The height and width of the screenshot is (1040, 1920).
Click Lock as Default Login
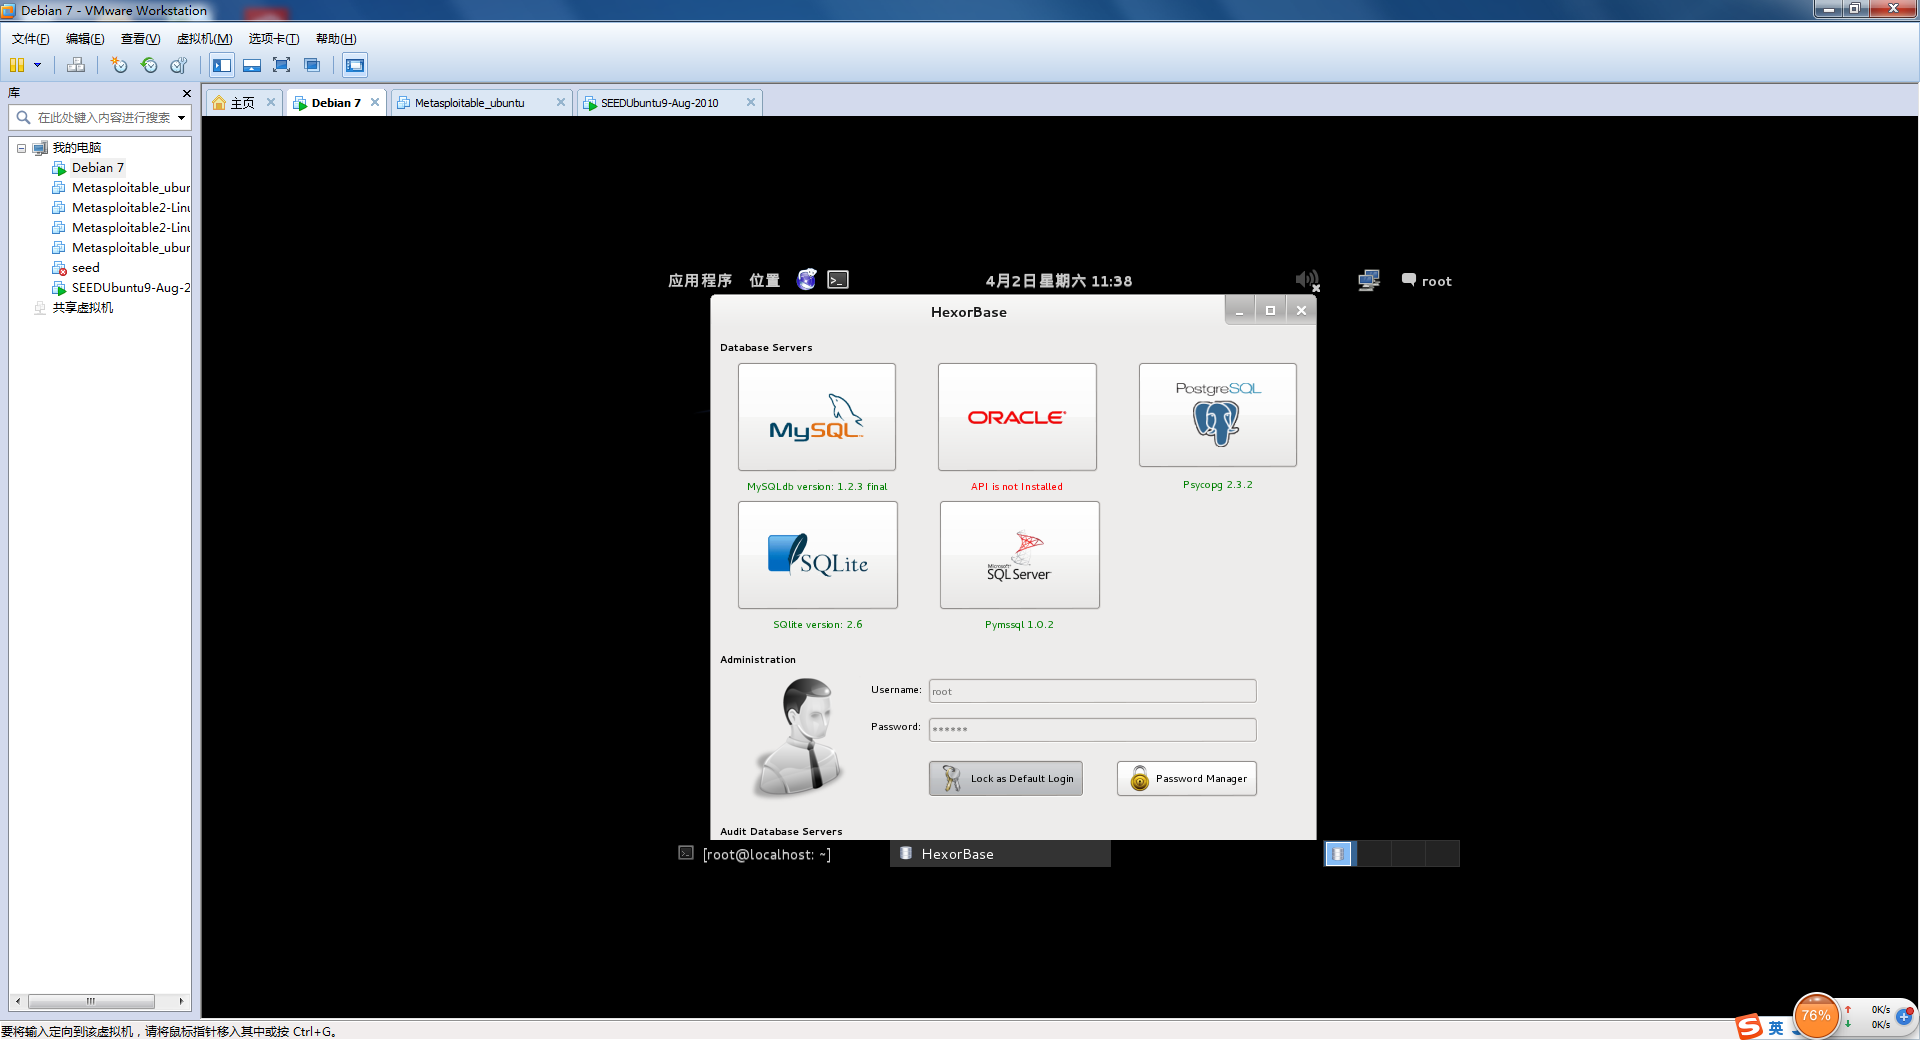tap(1006, 779)
